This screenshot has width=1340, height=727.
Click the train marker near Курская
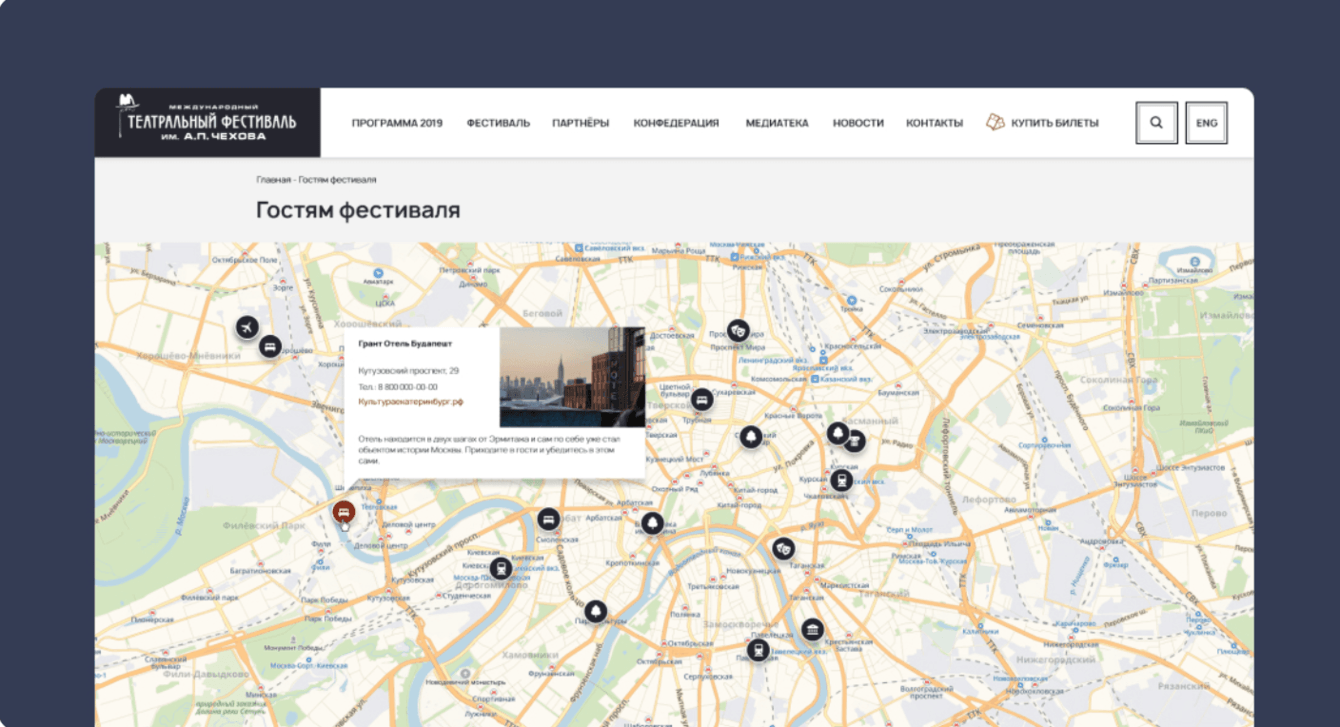click(842, 480)
